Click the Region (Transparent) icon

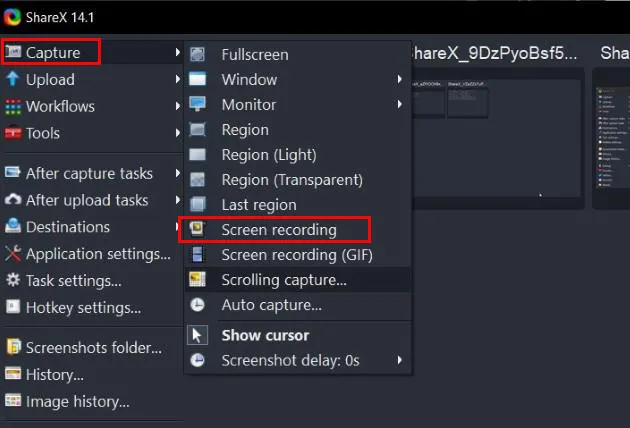197,180
